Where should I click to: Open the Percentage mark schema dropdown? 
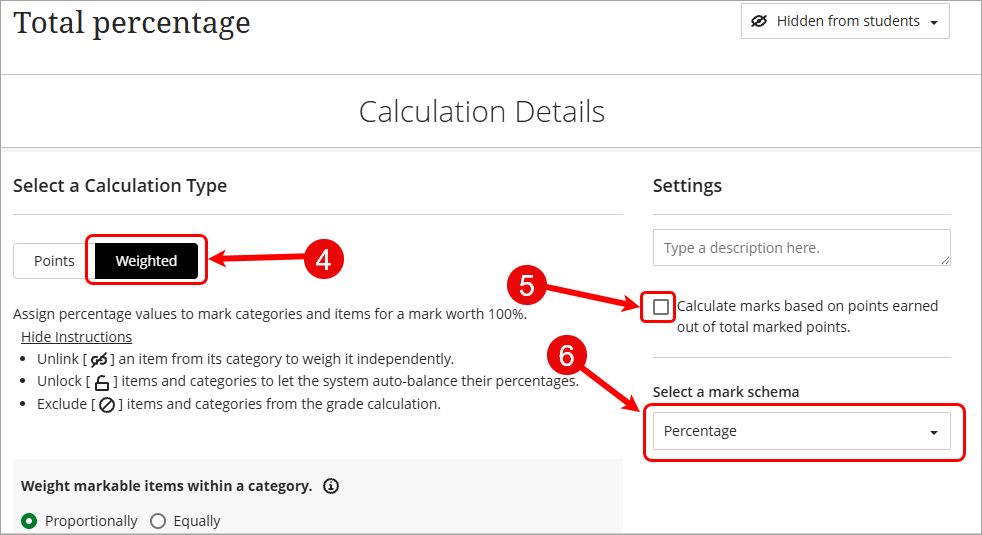(802, 431)
